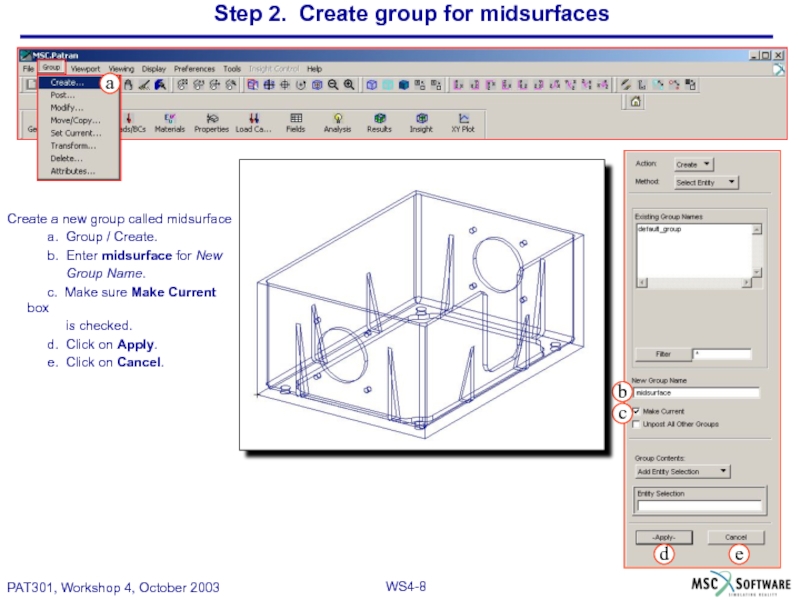Click the solid blue shaded cube icon
This screenshot has height=600, width=800.
(404, 85)
